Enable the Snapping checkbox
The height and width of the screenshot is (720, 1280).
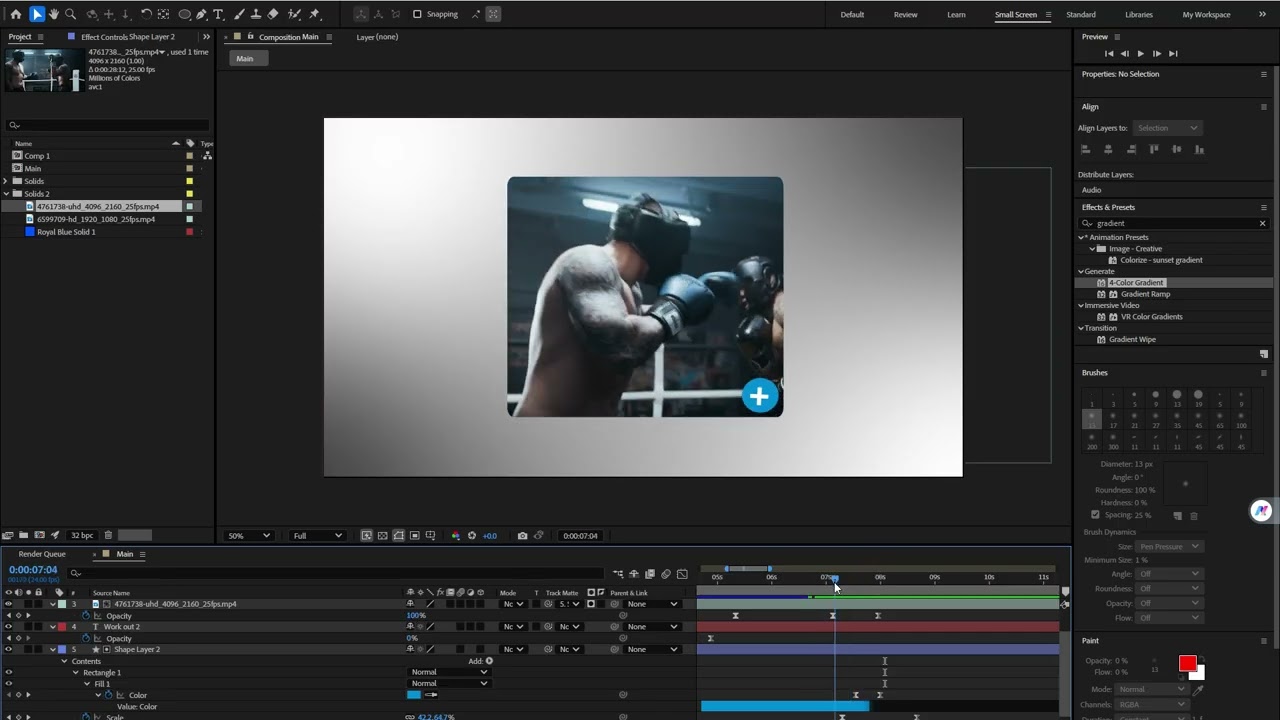[417, 14]
